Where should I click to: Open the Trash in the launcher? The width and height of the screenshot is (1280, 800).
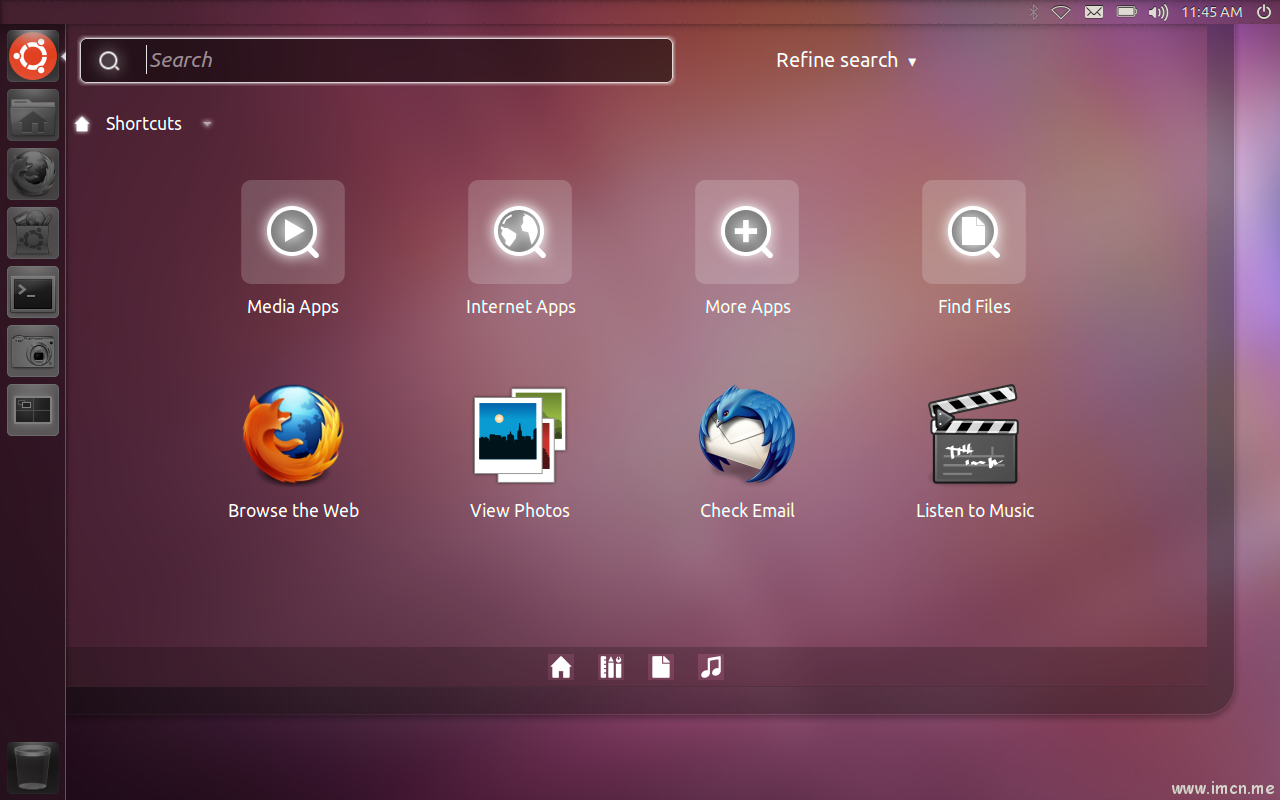pos(33,768)
